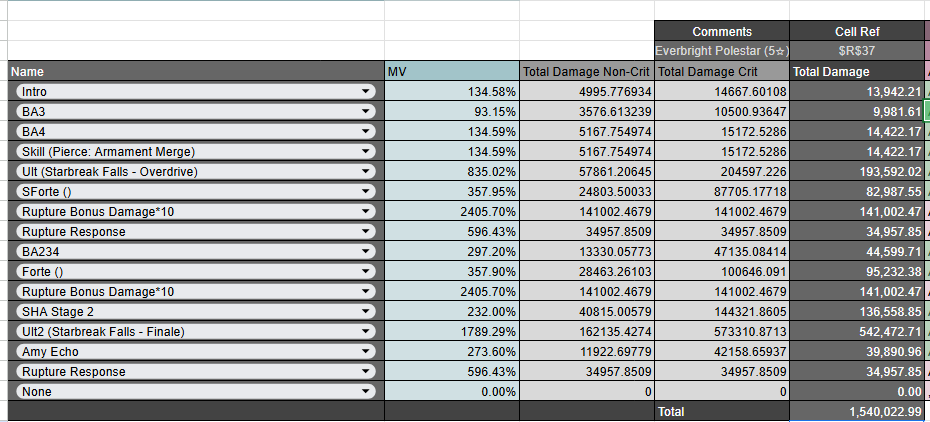
Task: Select the Total Damage Crit header
Action: tap(722, 72)
